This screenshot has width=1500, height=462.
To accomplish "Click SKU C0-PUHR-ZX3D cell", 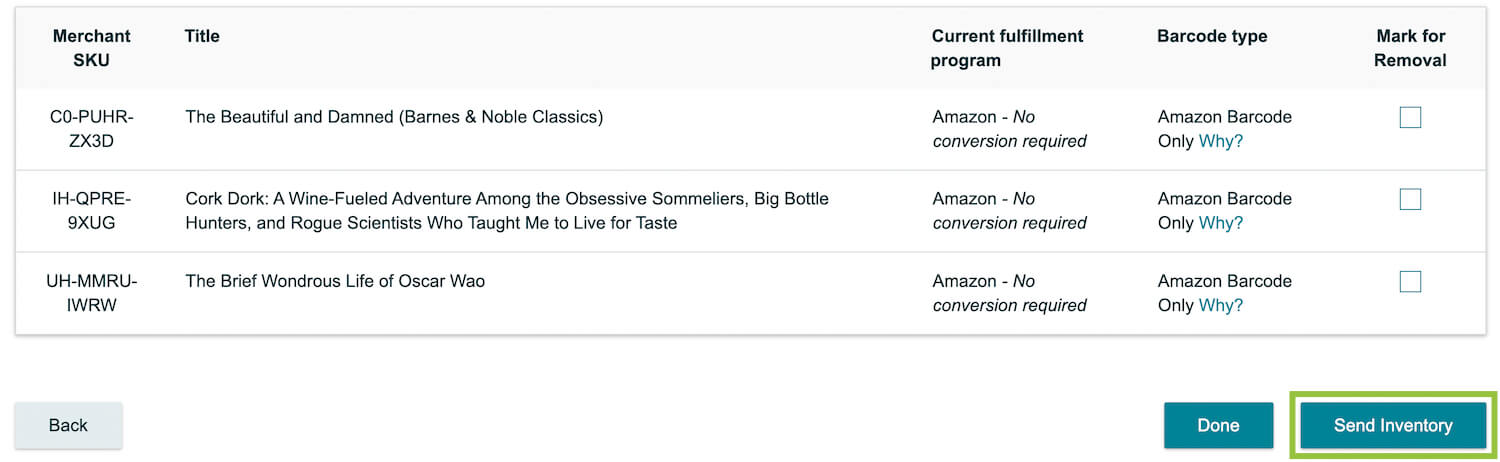I will (x=92, y=129).
